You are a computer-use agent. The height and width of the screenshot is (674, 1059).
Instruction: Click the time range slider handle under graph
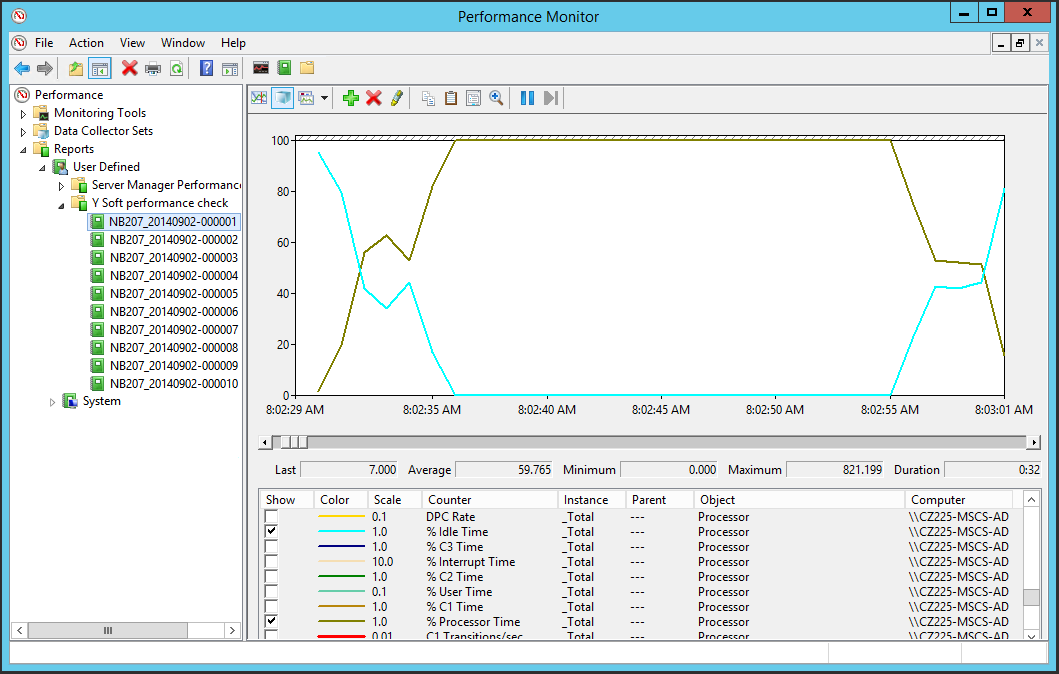293,442
